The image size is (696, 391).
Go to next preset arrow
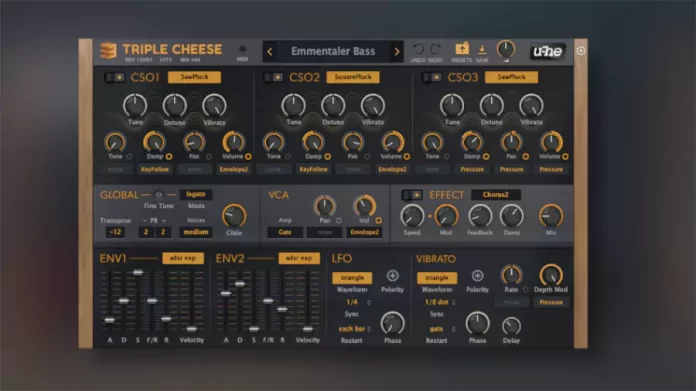tap(396, 51)
